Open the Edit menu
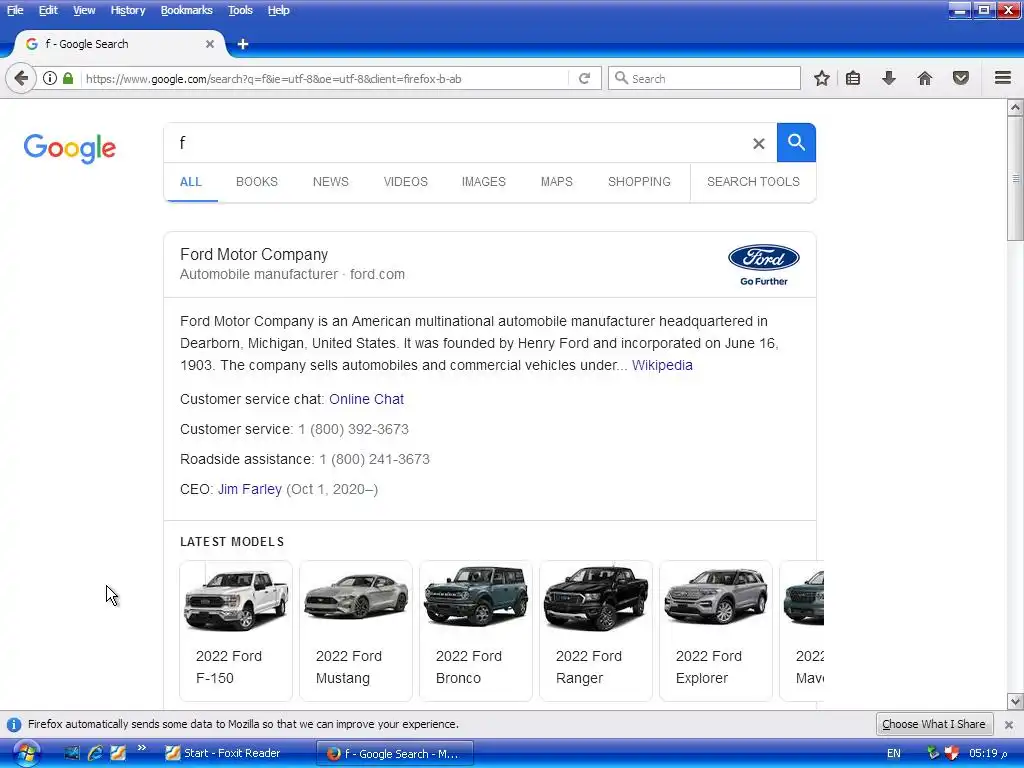 tap(48, 10)
